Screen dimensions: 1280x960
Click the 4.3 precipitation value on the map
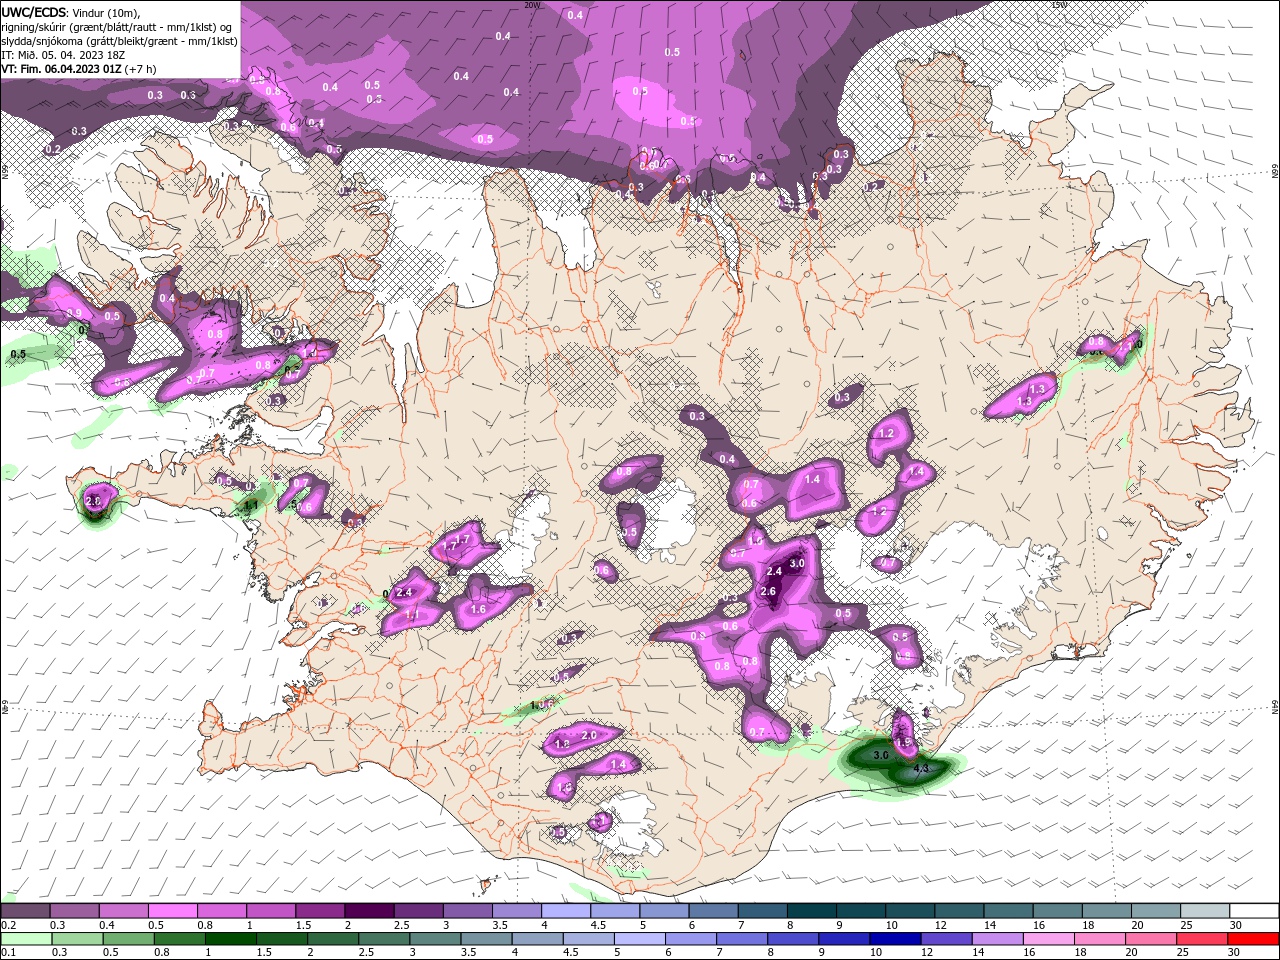pos(922,768)
